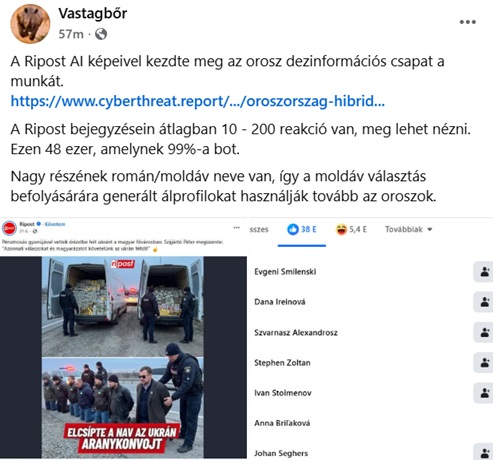Open the Vastagbőr page name
This screenshot has height=460, width=493.
pos(93,14)
